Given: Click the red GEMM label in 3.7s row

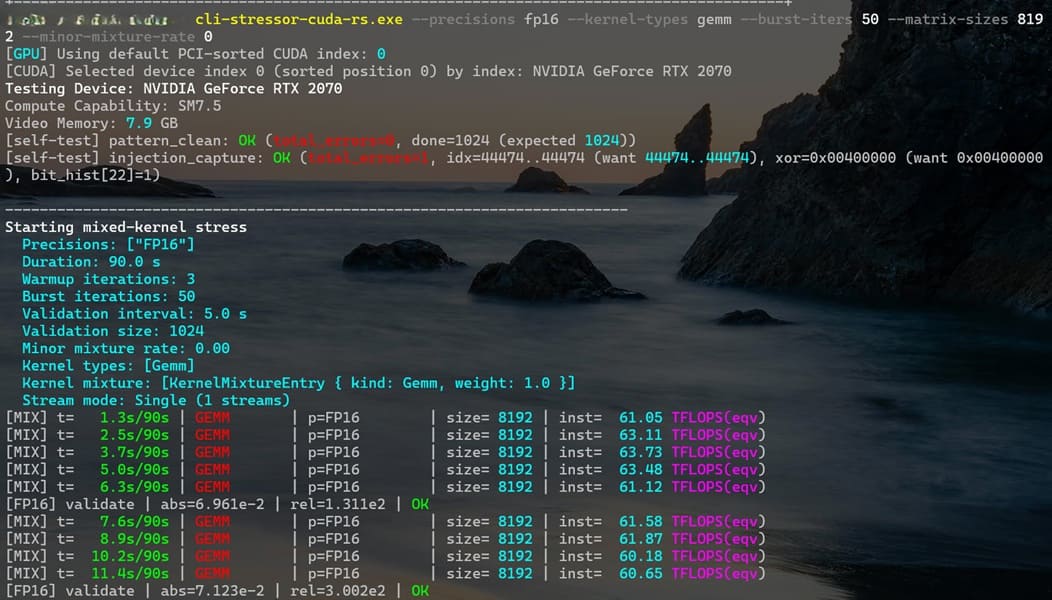Looking at the screenshot, I should click(x=213, y=453).
